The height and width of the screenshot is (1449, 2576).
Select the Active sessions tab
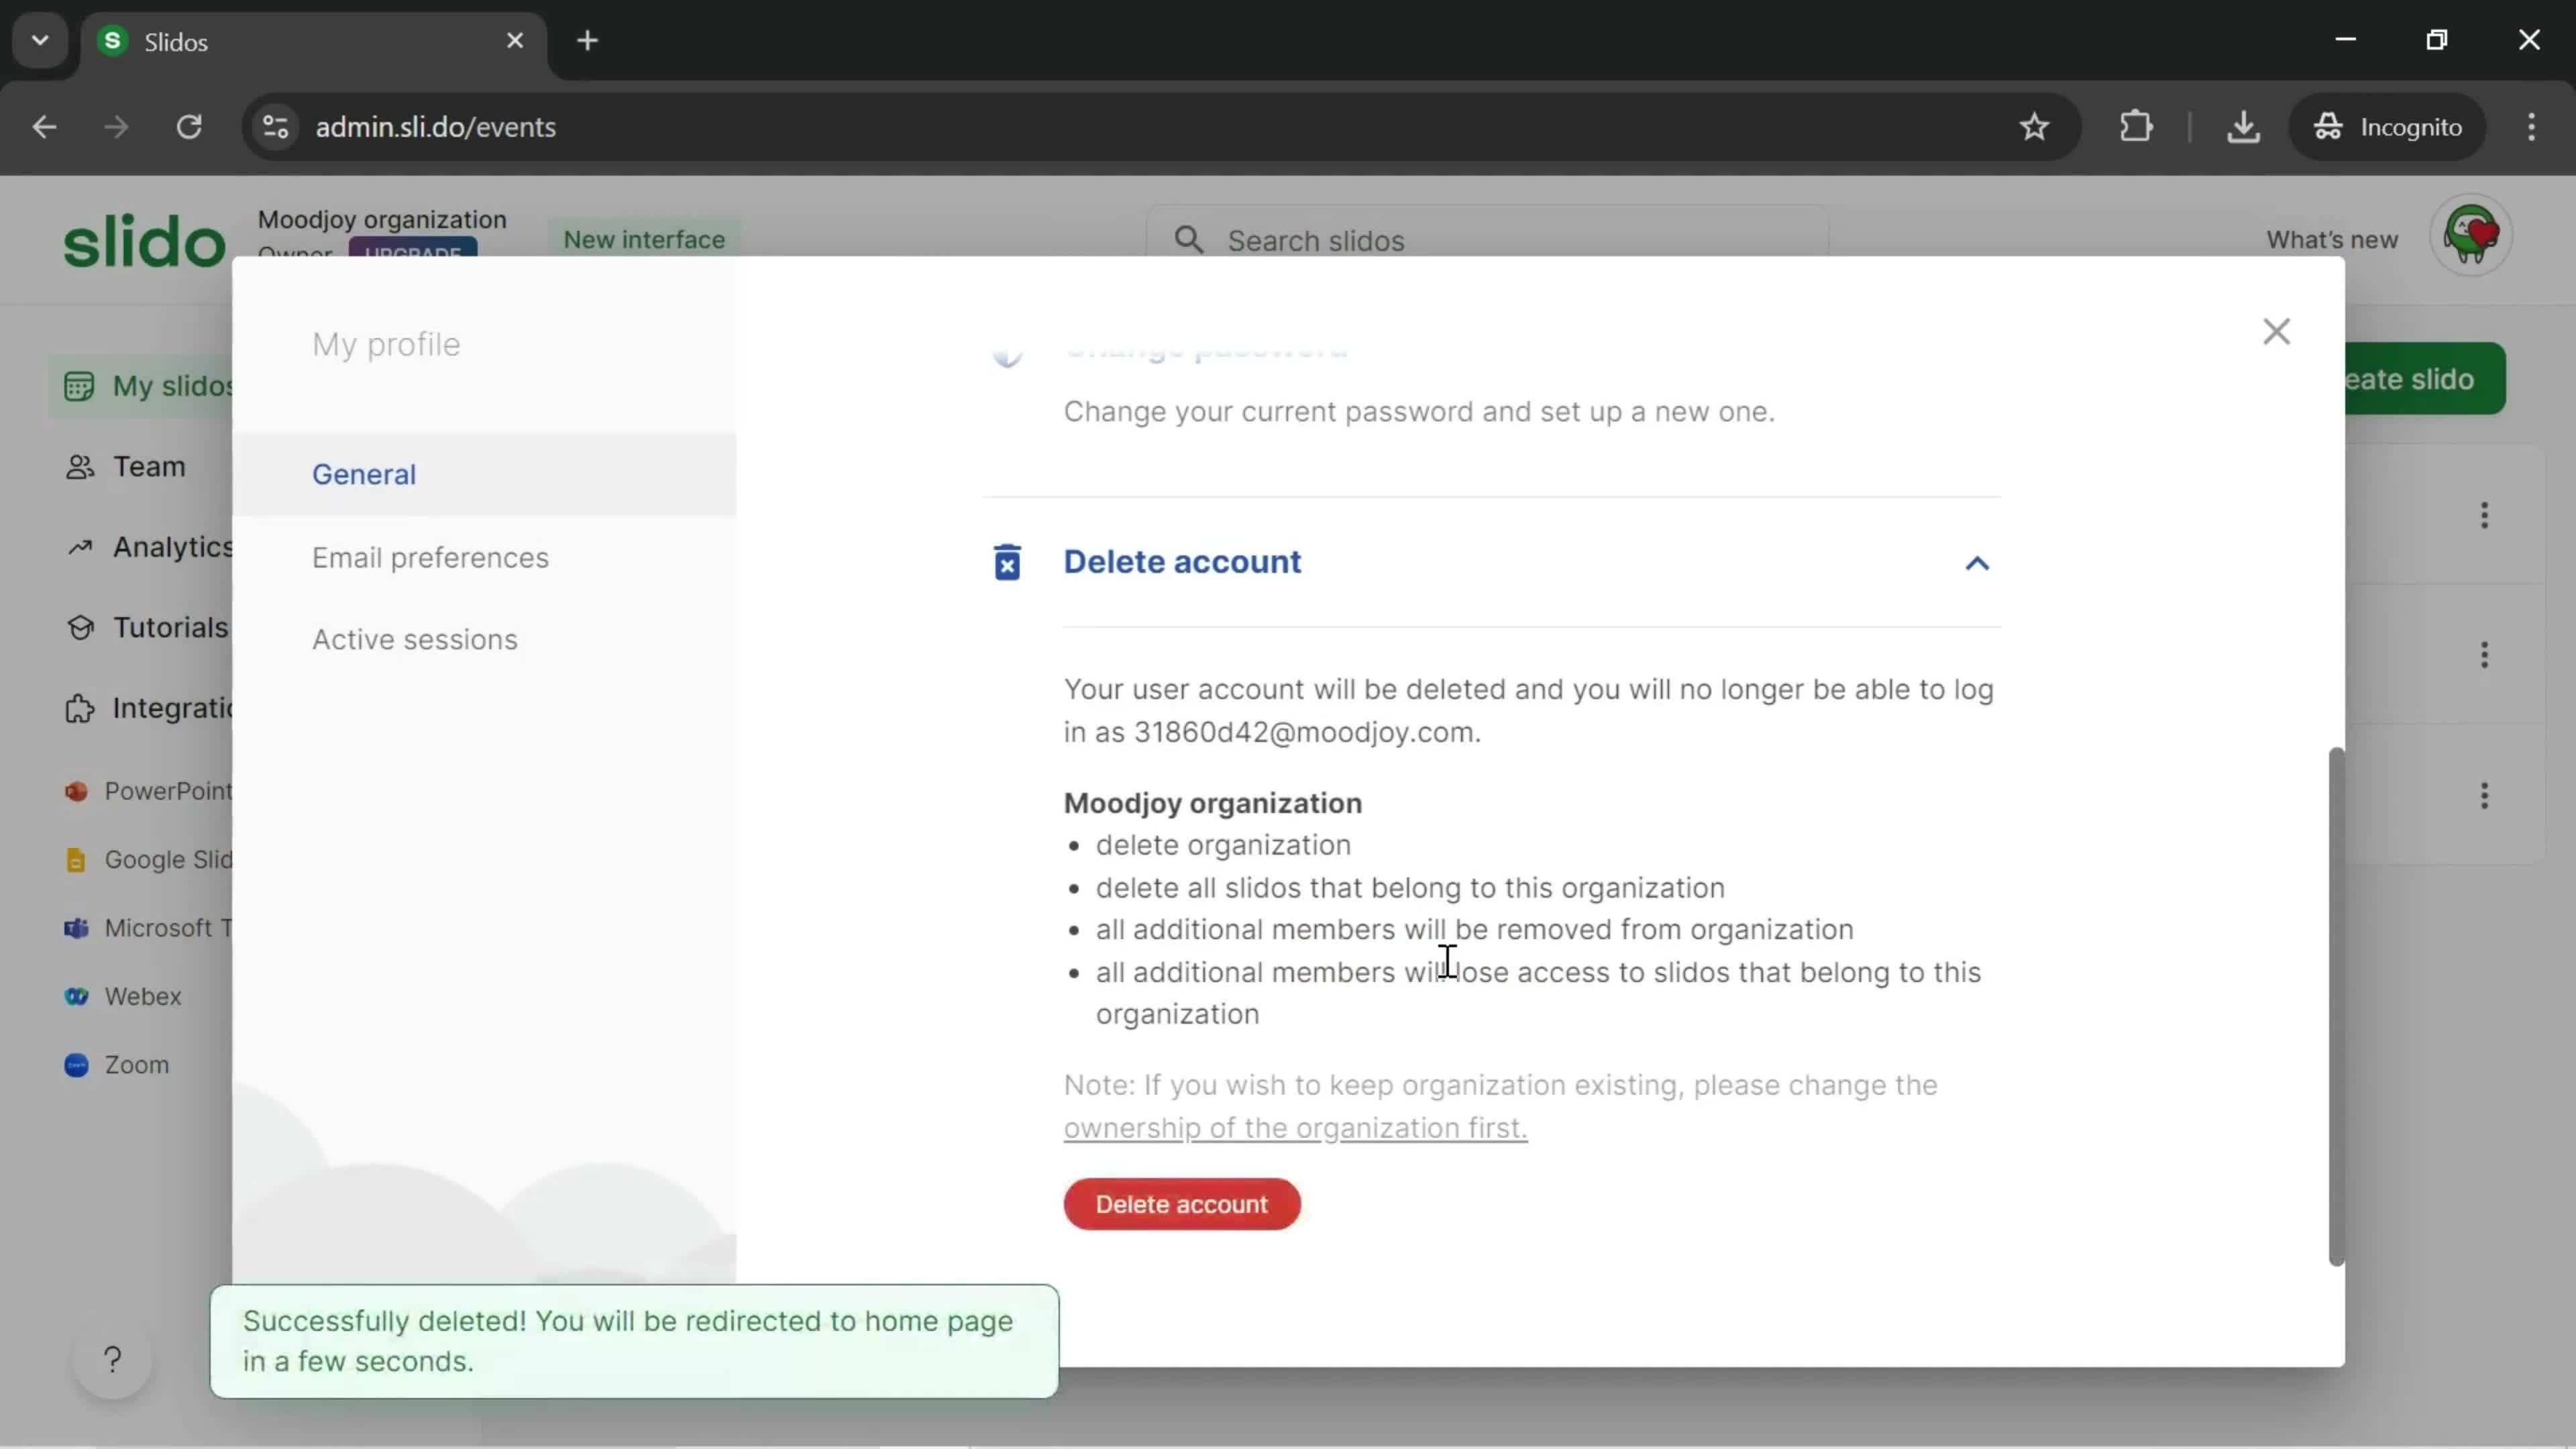(x=414, y=639)
